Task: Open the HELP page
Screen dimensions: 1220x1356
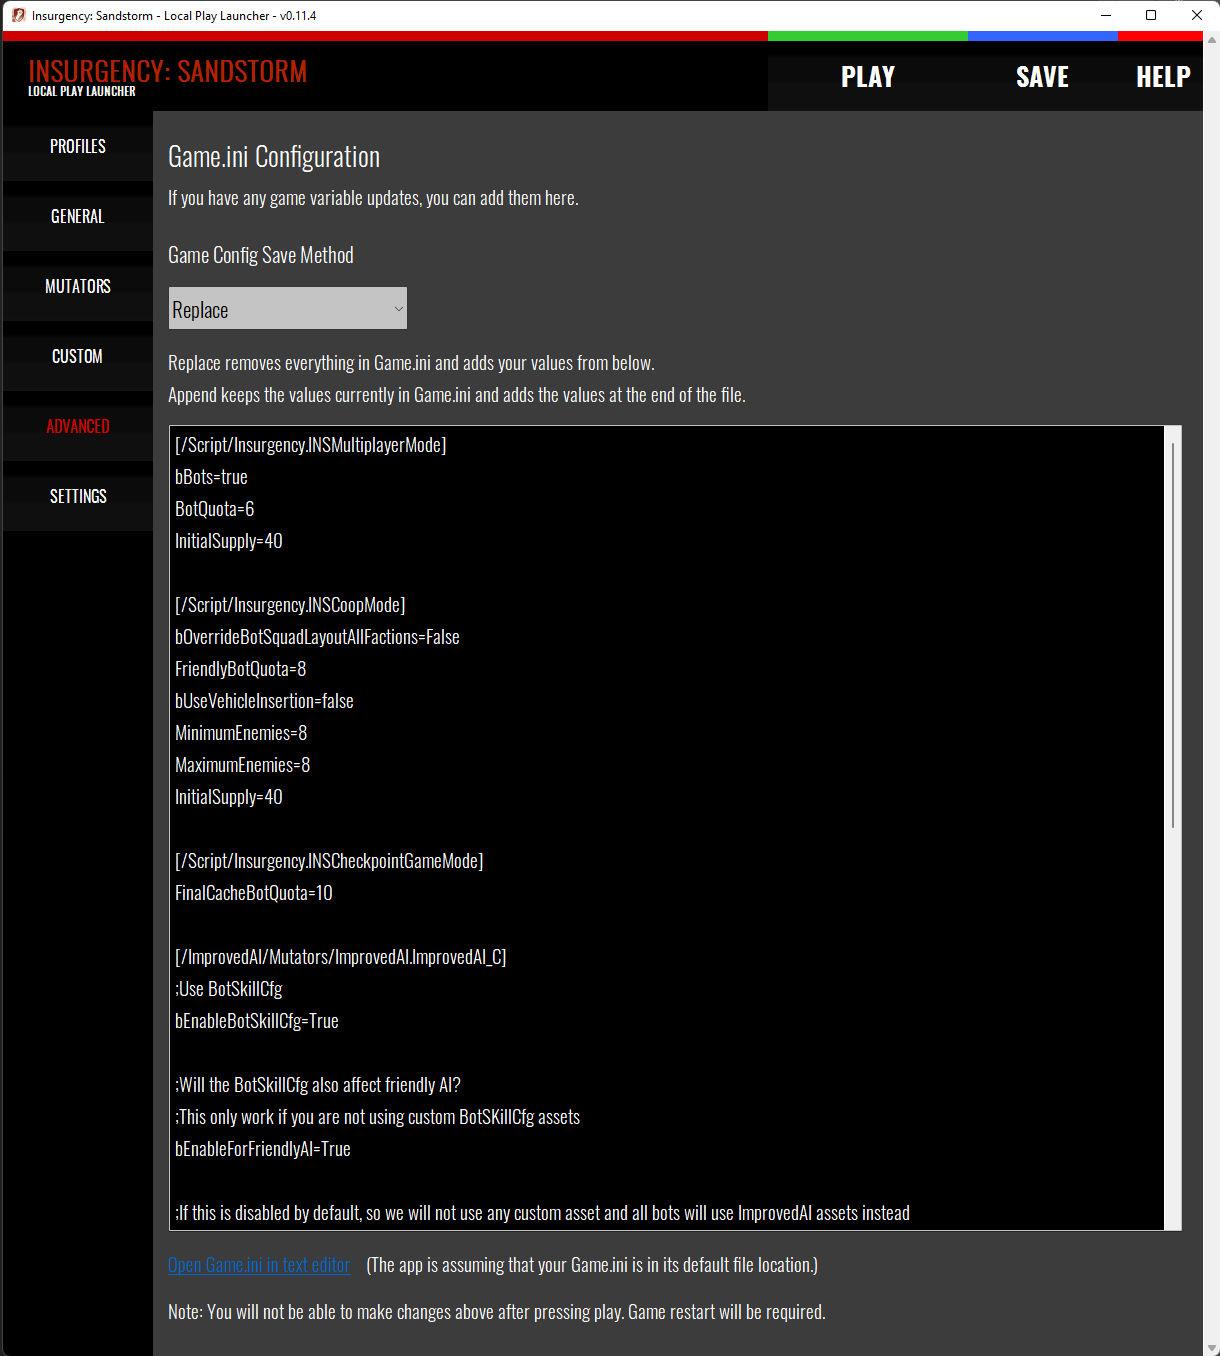Action: [x=1162, y=77]
